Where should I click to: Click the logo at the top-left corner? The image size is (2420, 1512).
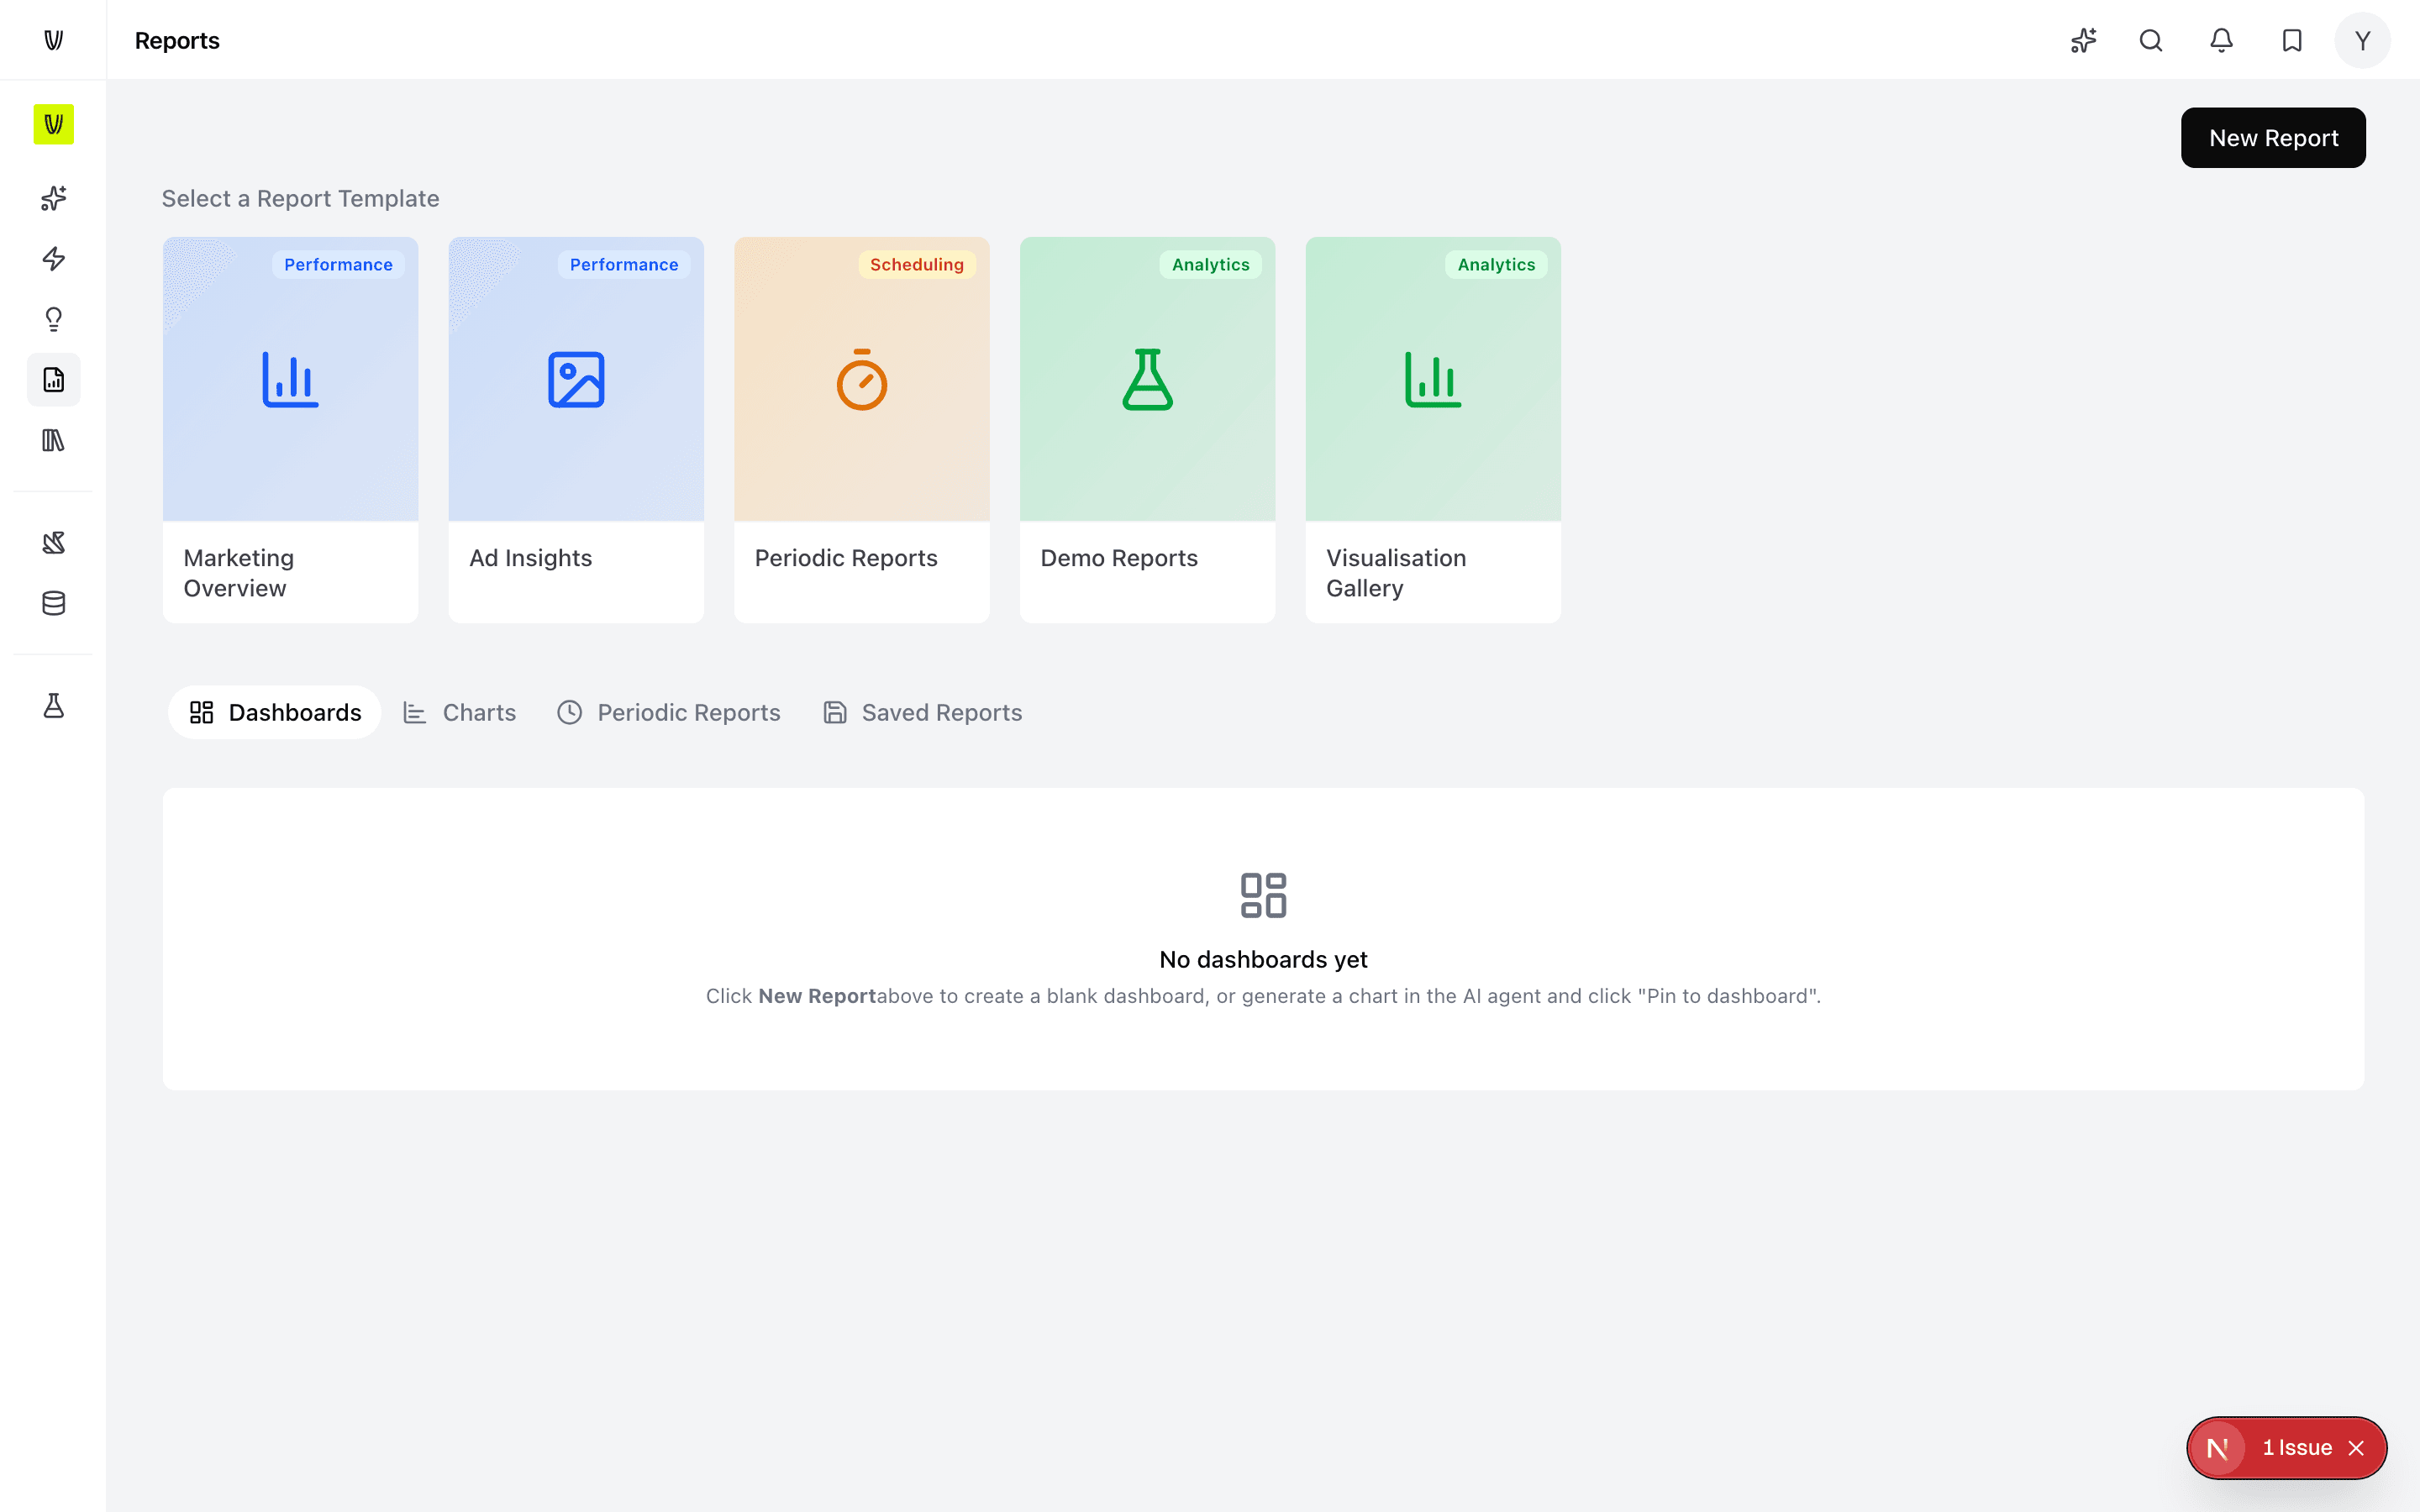tap(54, 40)
